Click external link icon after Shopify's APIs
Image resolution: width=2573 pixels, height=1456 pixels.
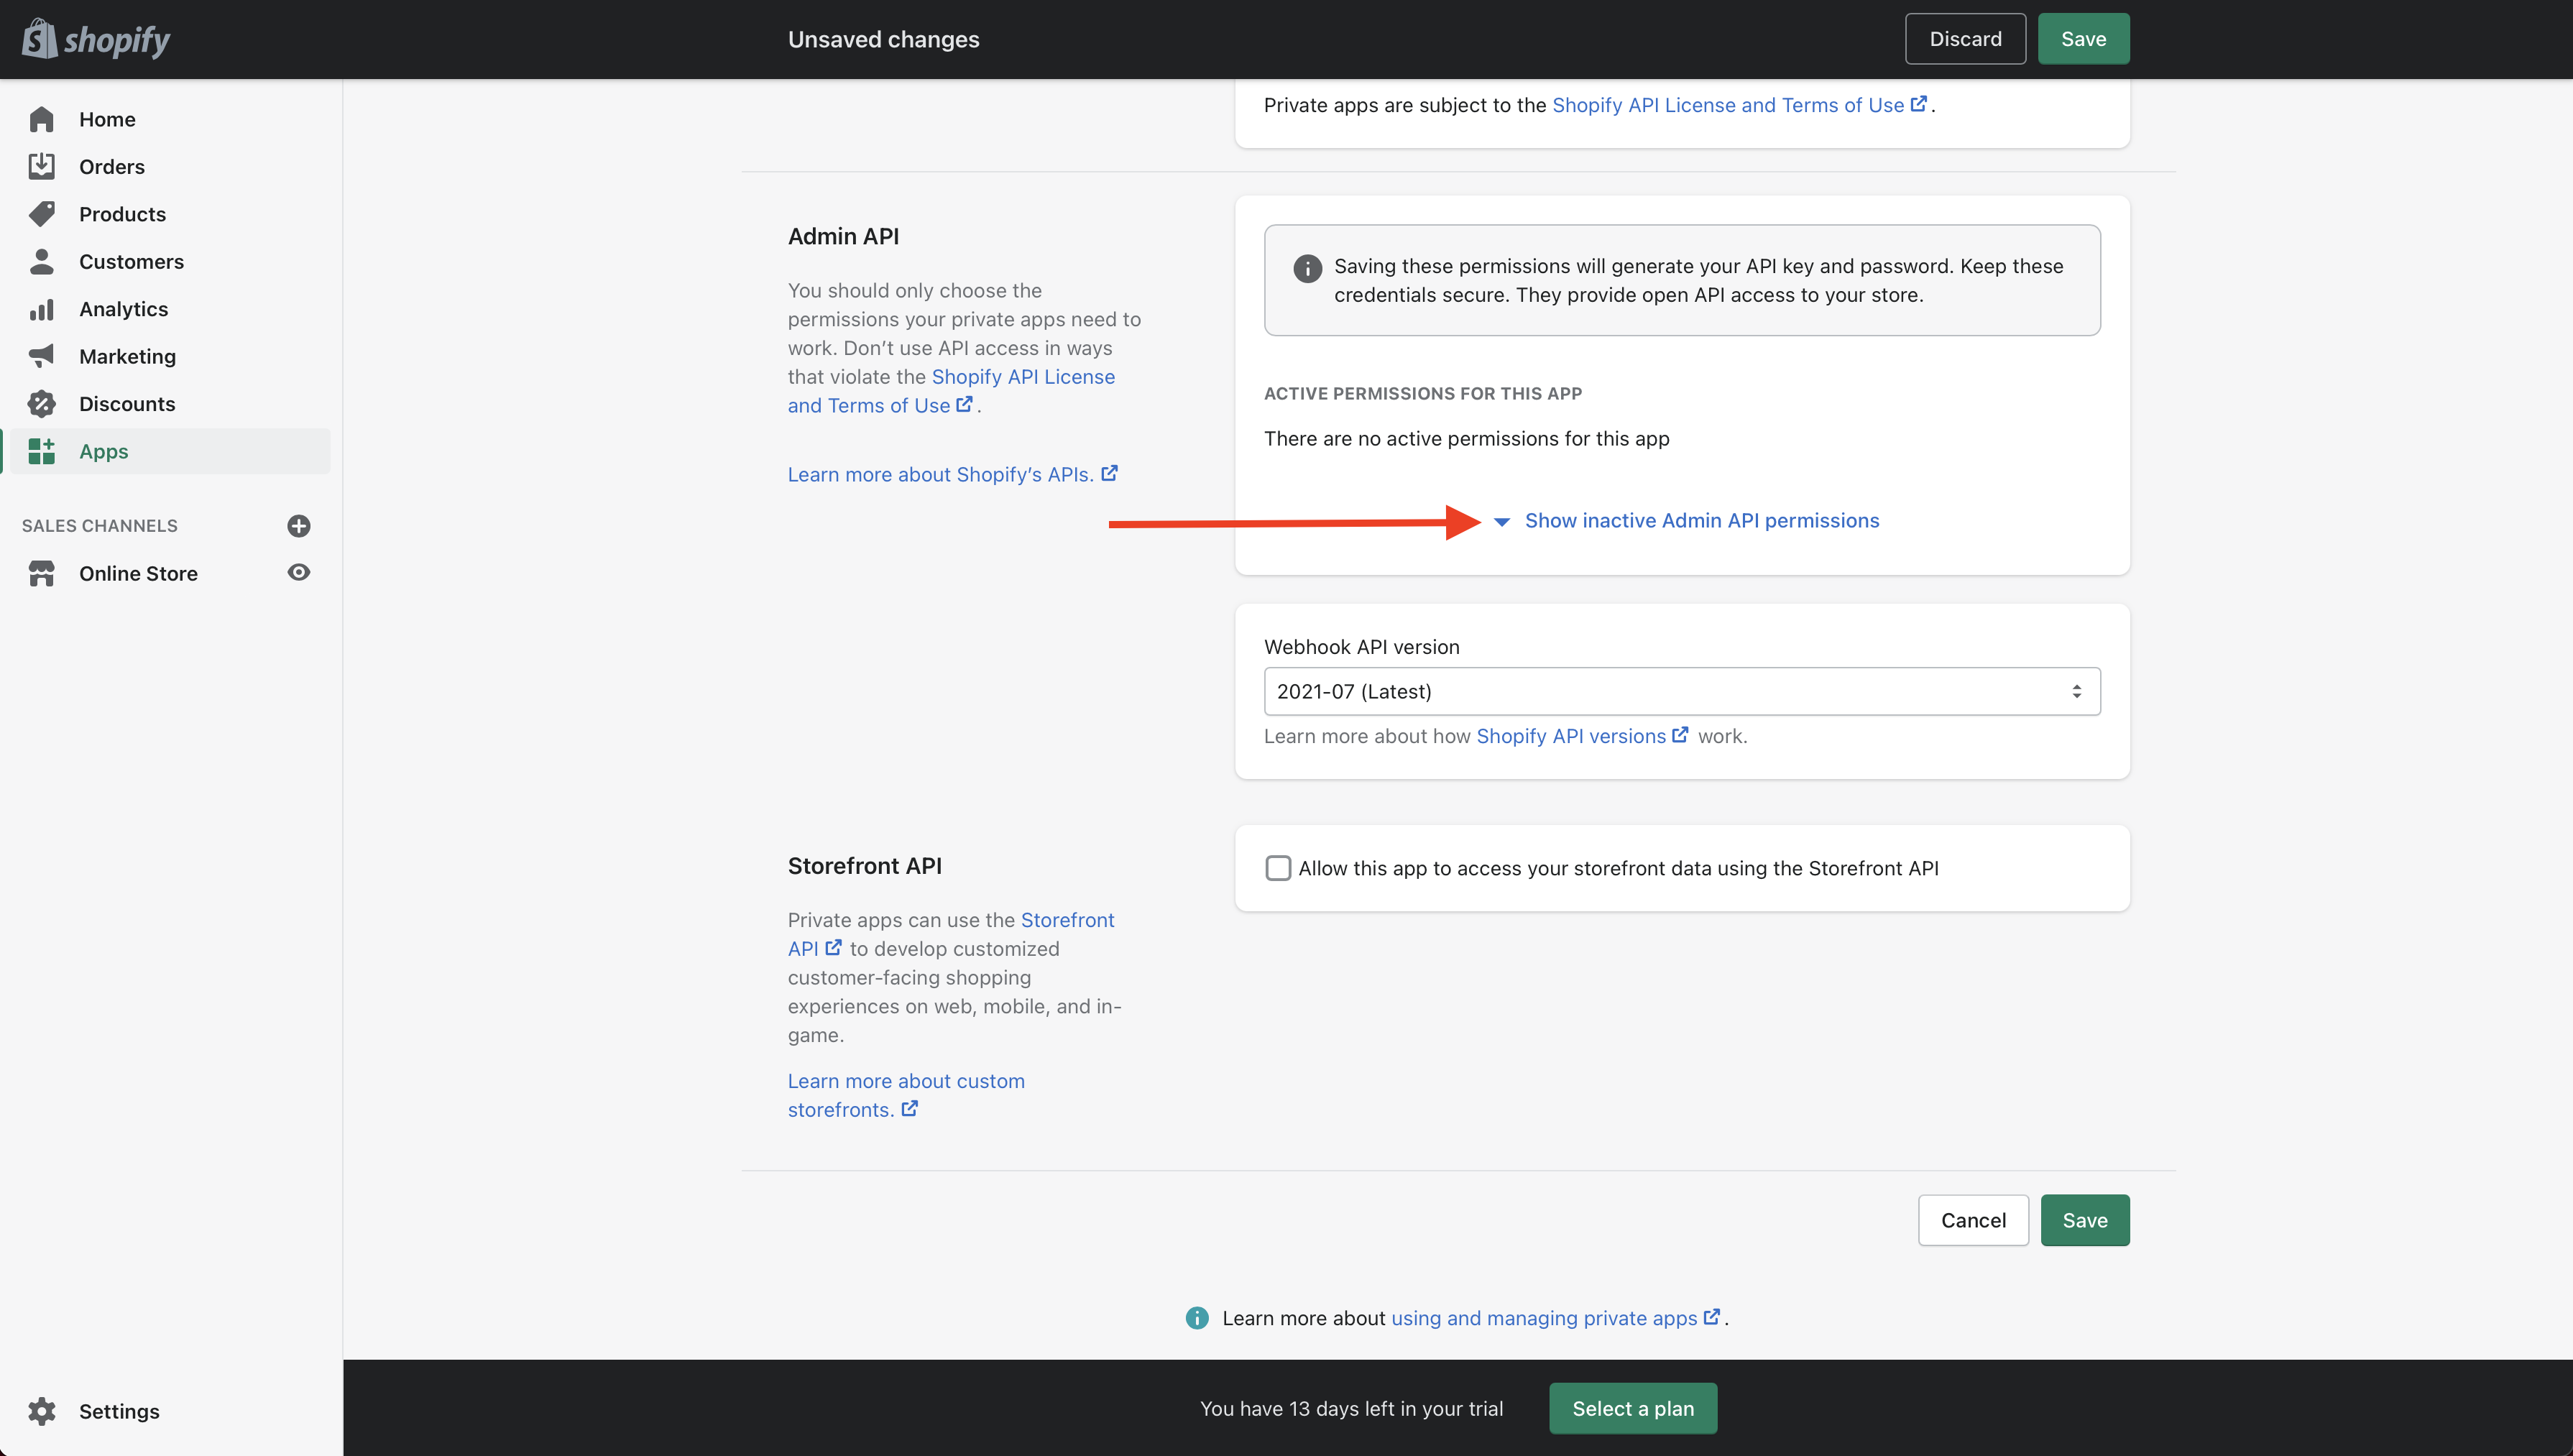pos(1110,473)
